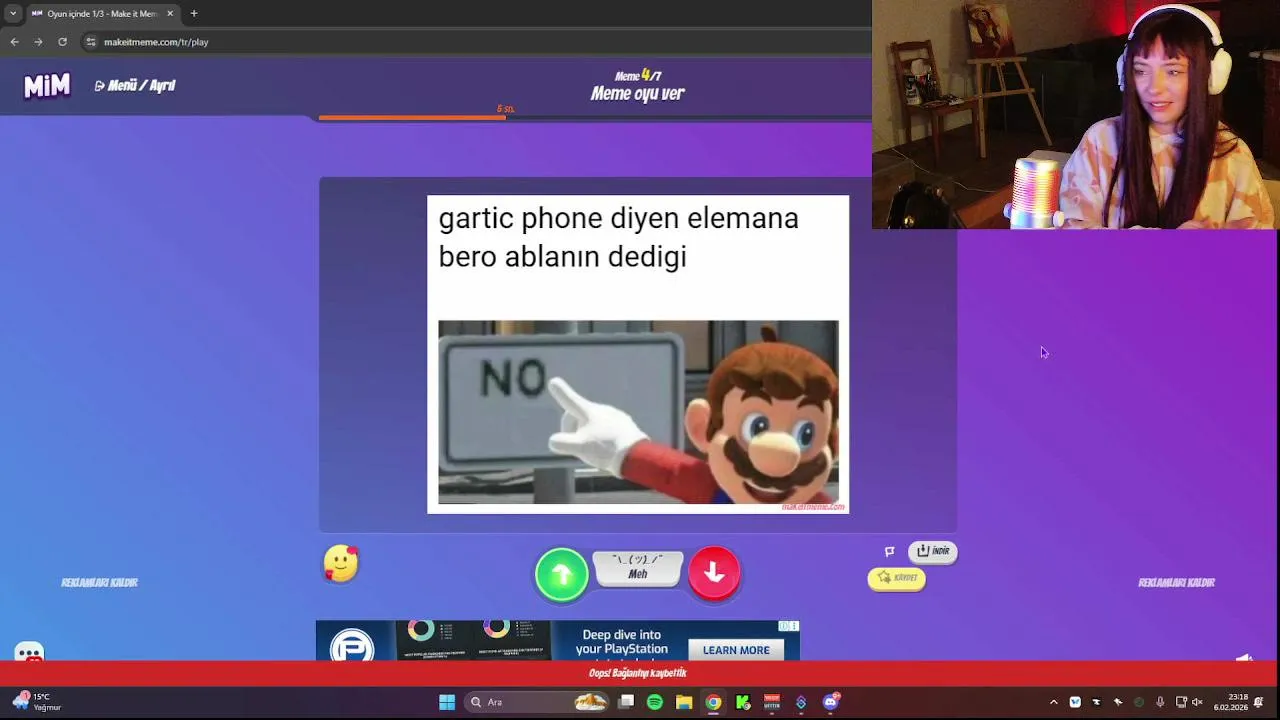Switch to Chrome in taskbar

pyautogui.click(x=713, y=702)
